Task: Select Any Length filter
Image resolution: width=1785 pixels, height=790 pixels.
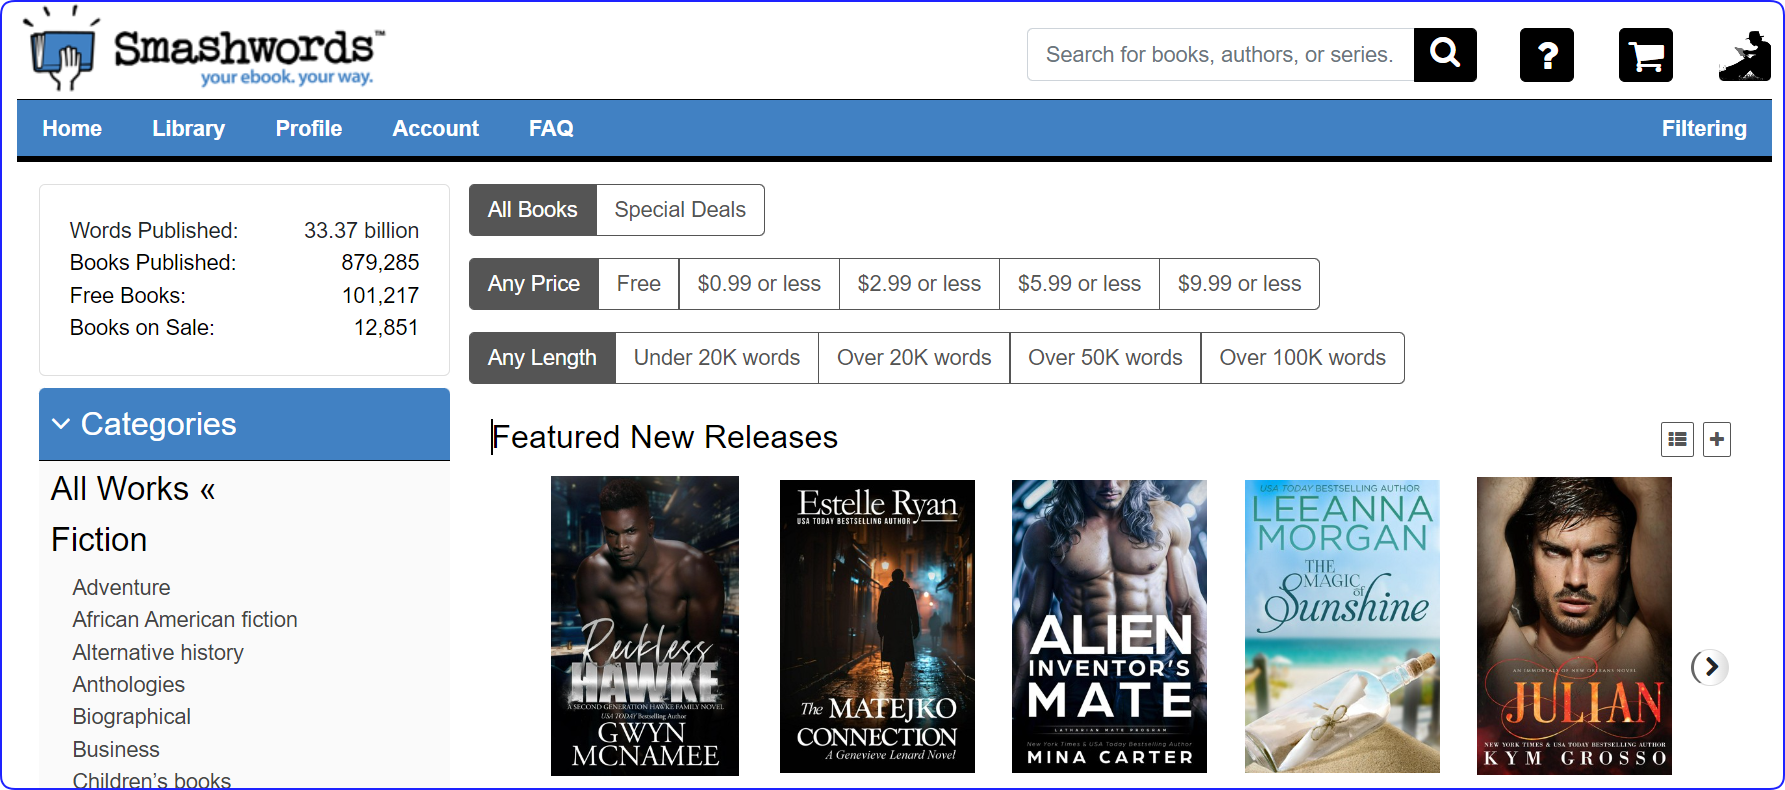Action: [x=542, y=358]
